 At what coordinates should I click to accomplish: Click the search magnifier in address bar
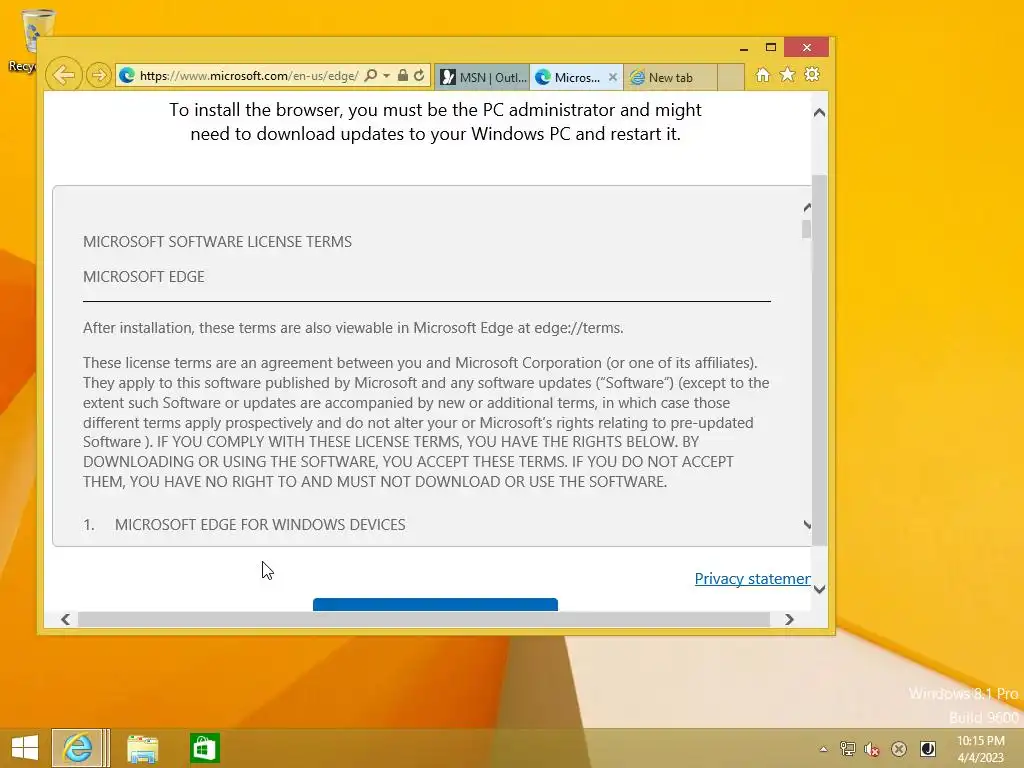click(370, 76)
